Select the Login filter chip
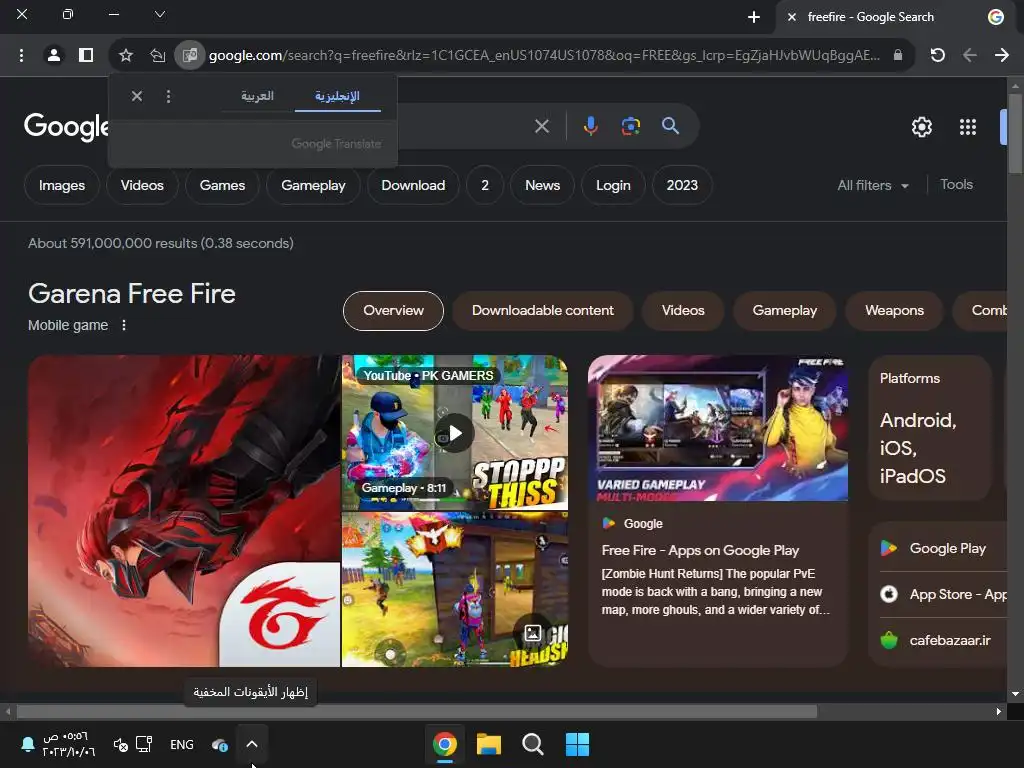 [613, 185]
